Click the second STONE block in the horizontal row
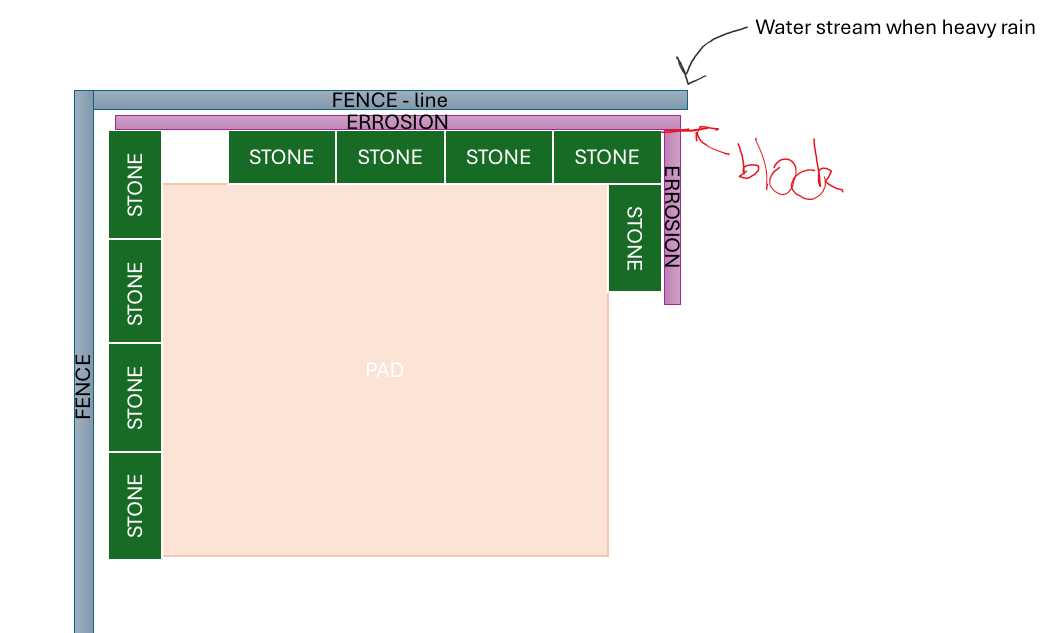Viewport: 1057px width, 633px height. (x=390, y=157)
